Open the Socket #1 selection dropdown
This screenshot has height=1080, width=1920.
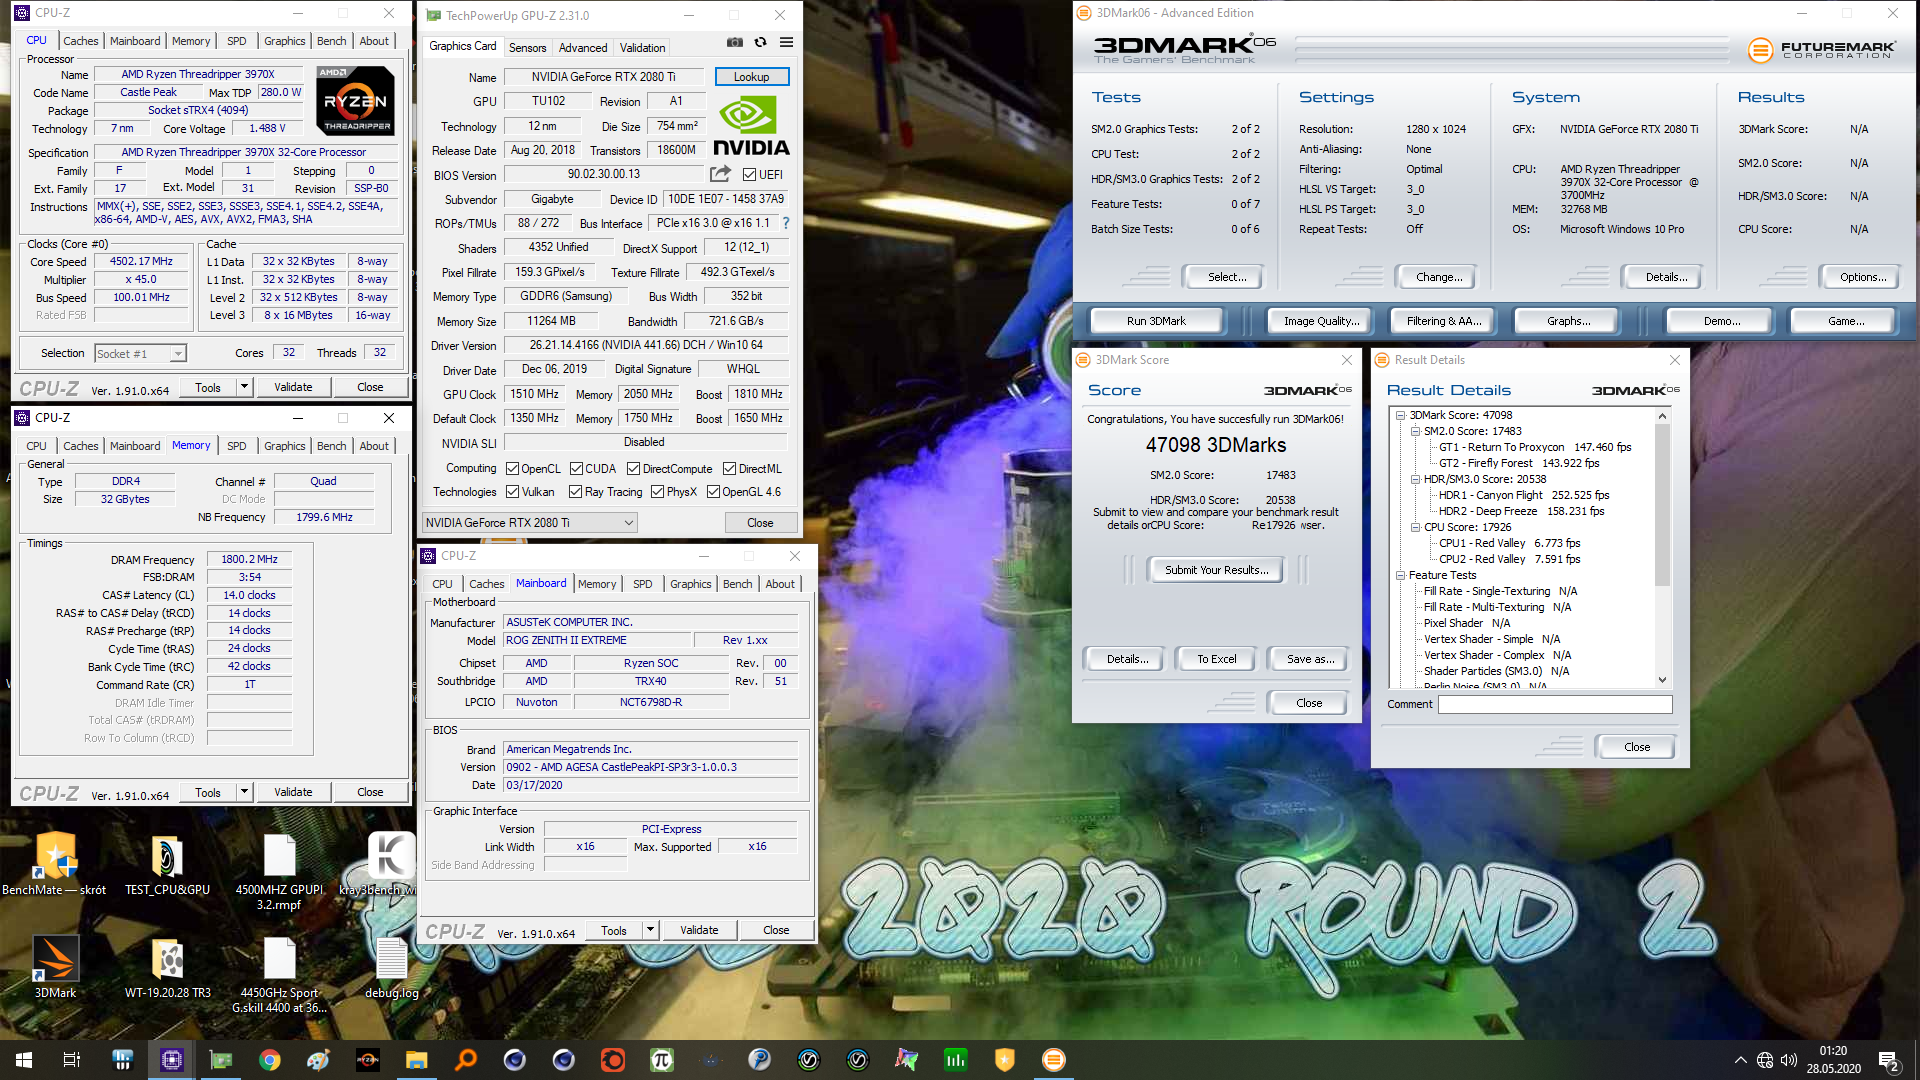(x=140, y=353)
